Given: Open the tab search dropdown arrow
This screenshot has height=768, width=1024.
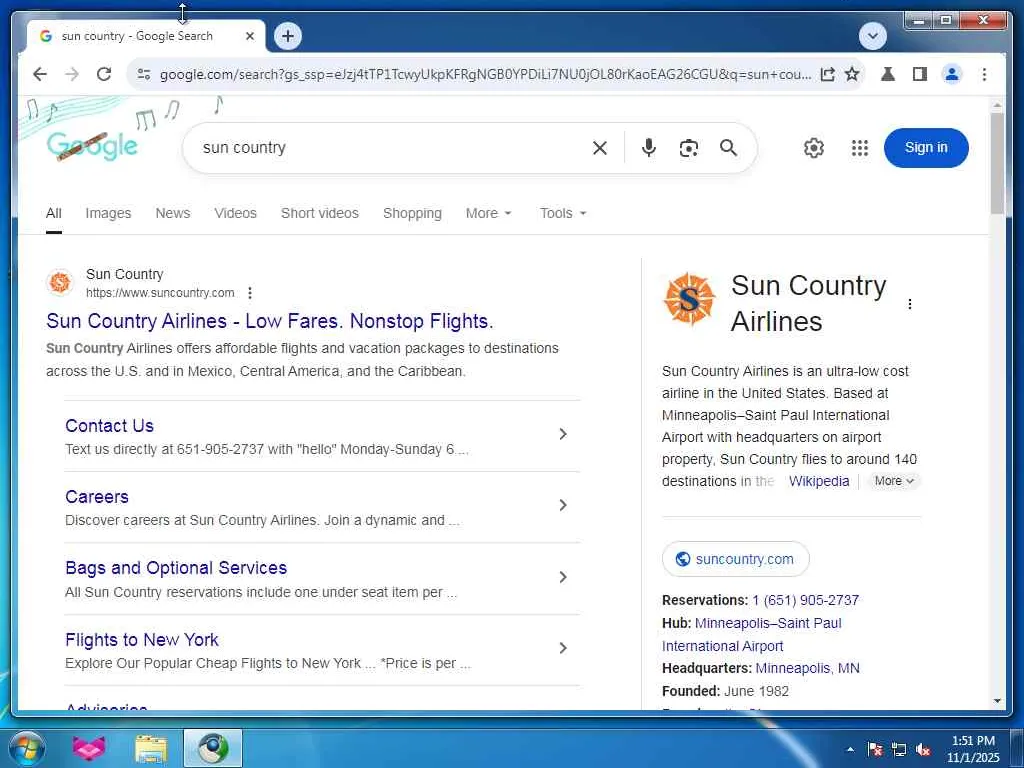Looking at the screenshot, I should [x=873, y=36].
